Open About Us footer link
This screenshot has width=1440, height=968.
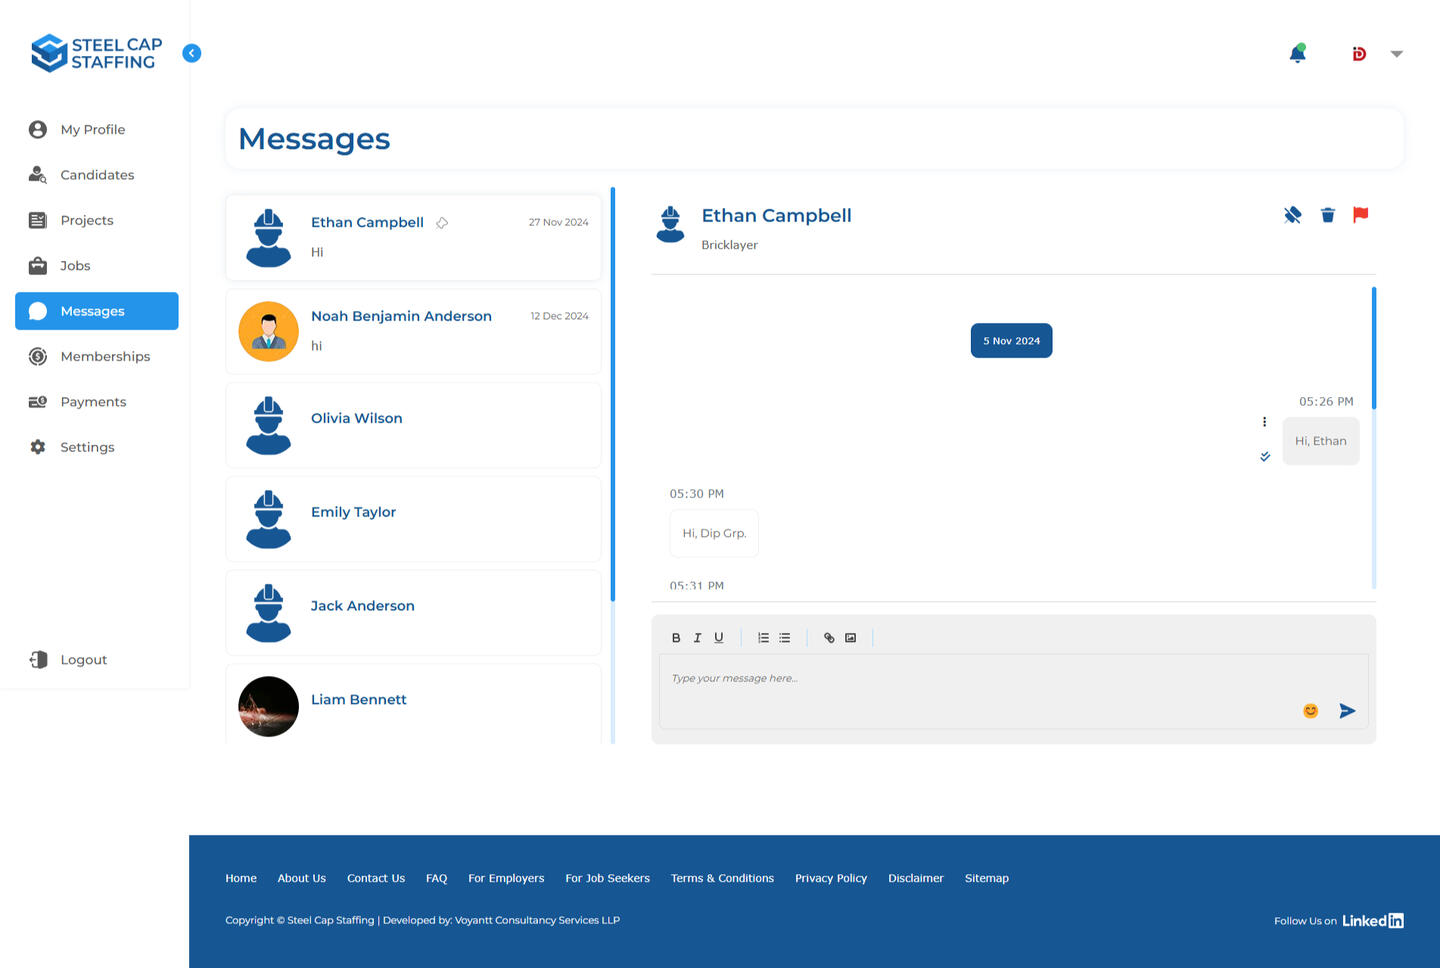click(x=302, y=878)
